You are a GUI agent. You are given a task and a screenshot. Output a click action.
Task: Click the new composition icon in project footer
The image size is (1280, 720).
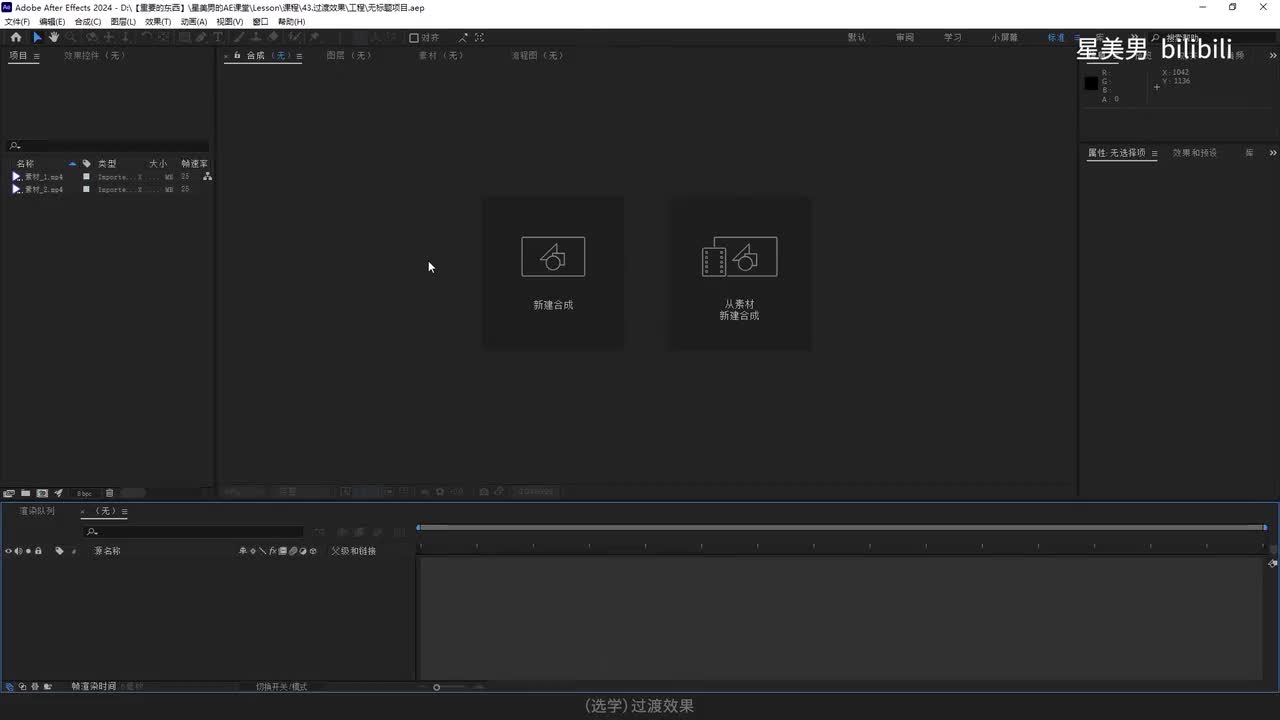coord(42,493)
